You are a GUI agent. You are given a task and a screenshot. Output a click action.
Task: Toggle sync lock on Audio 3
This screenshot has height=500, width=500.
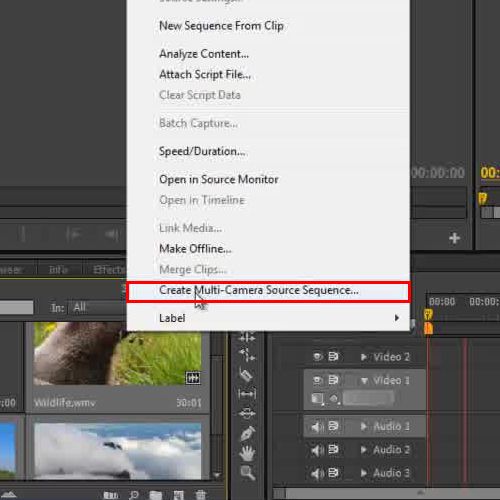(333, 473)
